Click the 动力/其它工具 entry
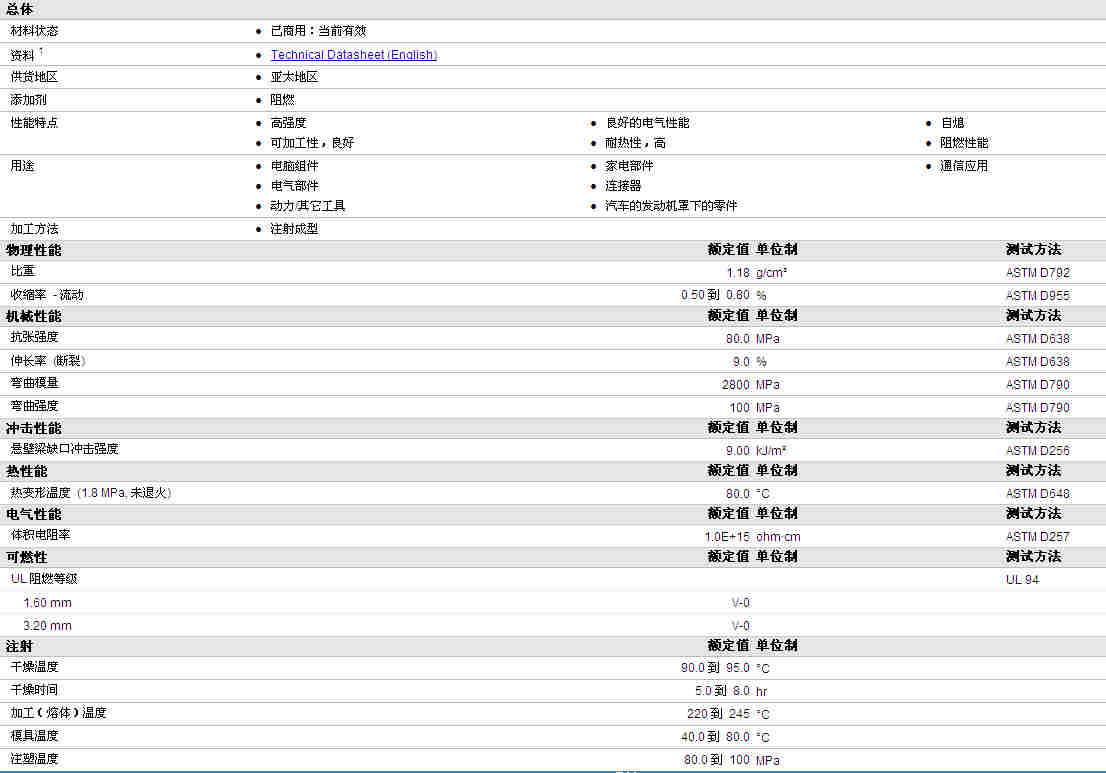This screenshot has height=773, width=1106. pos(308,206)
